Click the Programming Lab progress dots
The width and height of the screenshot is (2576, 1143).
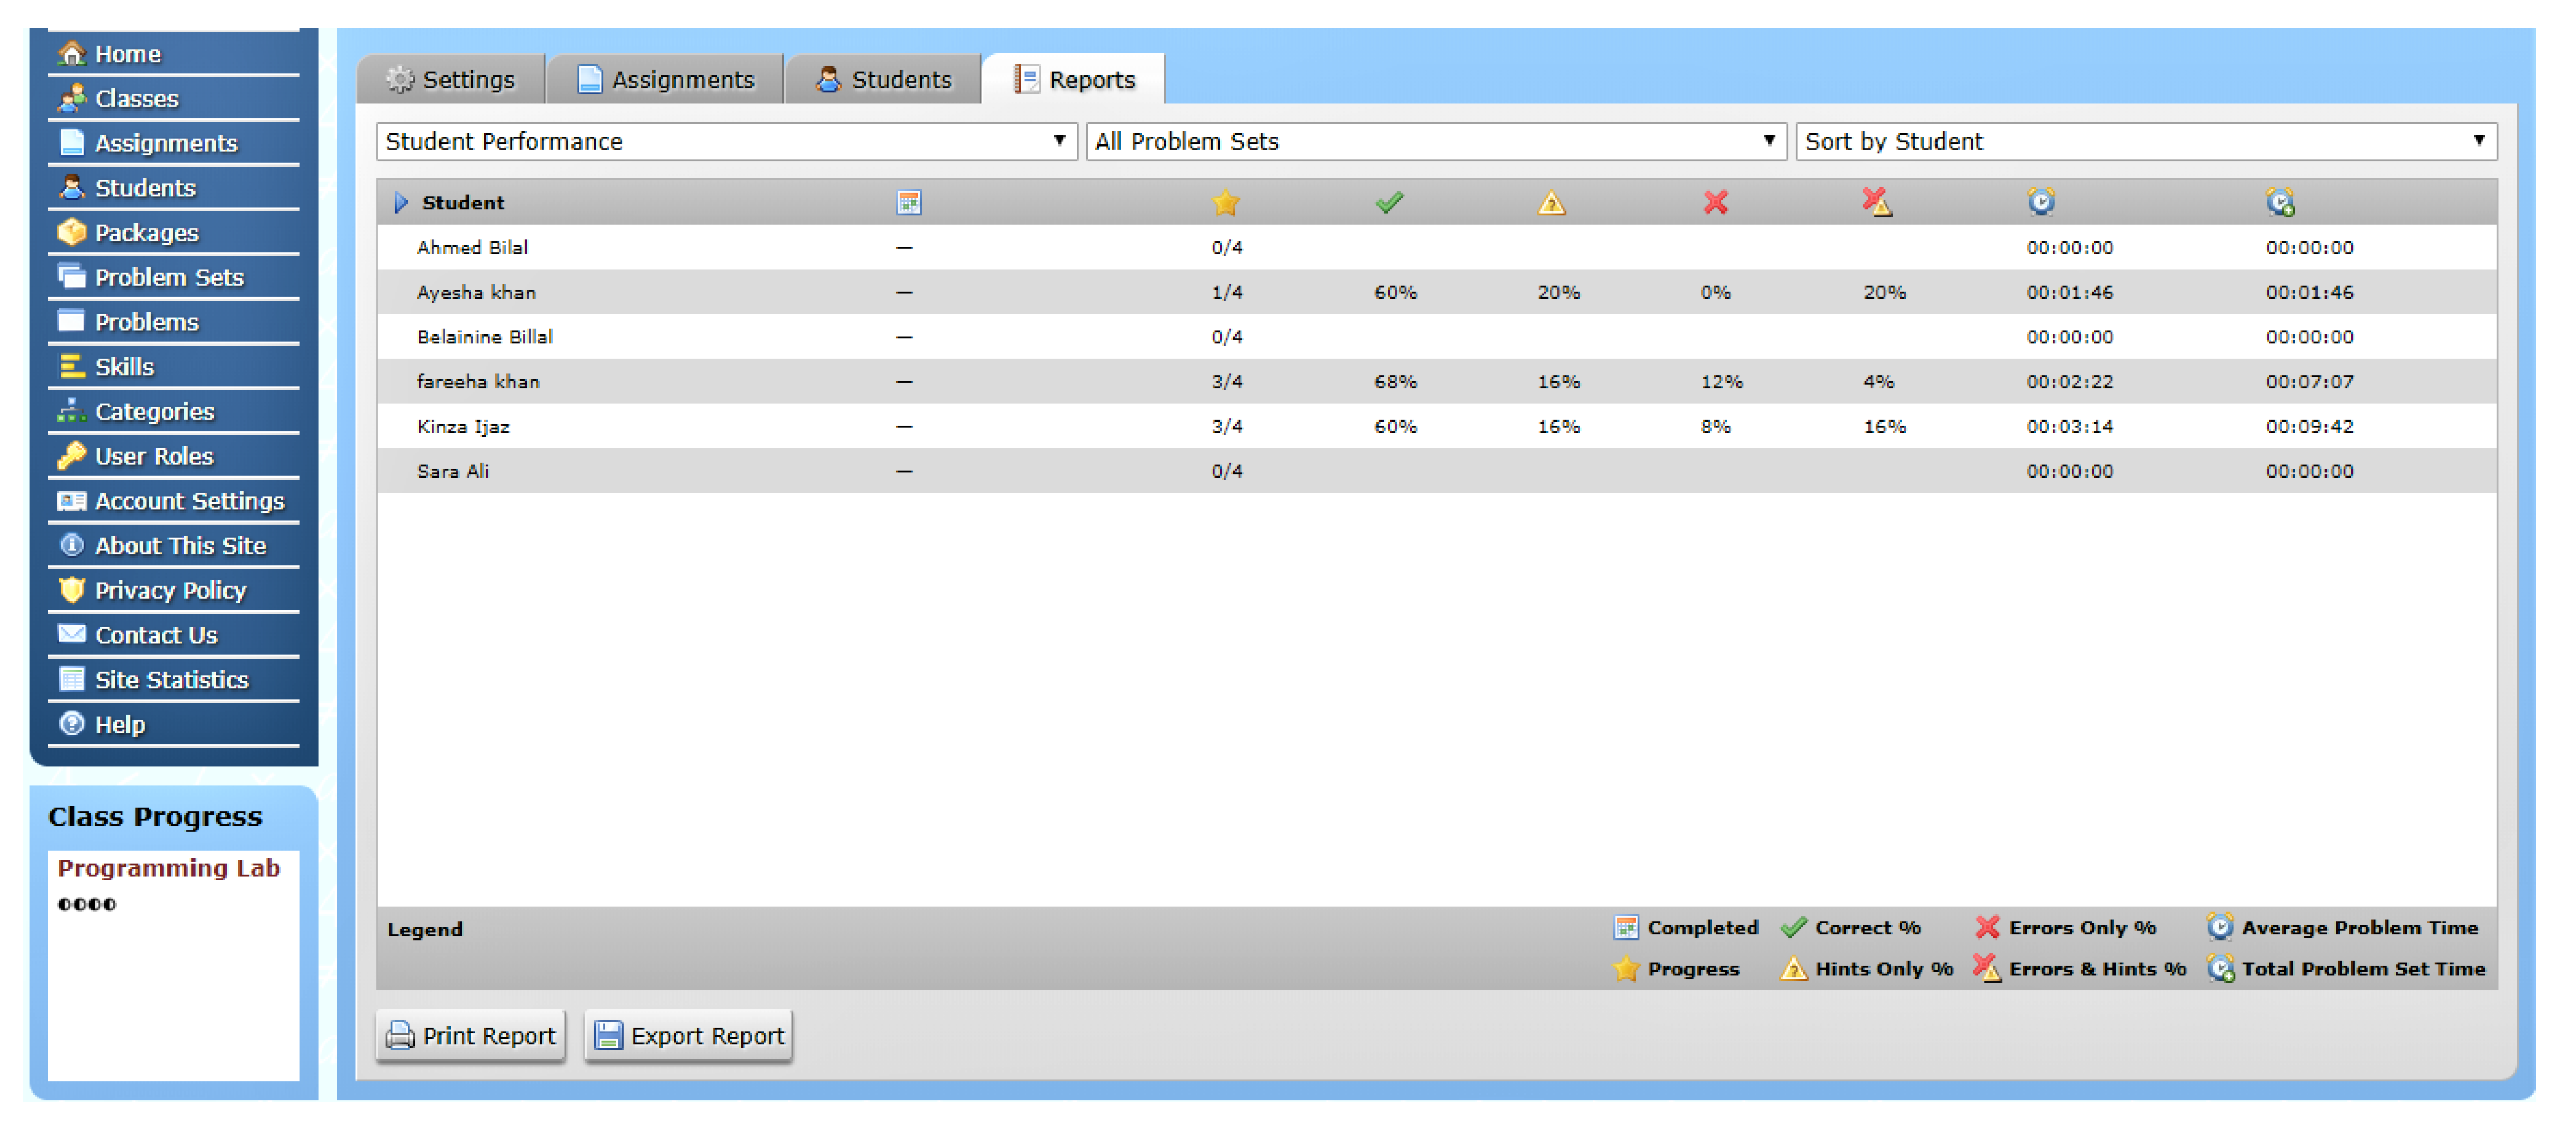click(87, 905)
